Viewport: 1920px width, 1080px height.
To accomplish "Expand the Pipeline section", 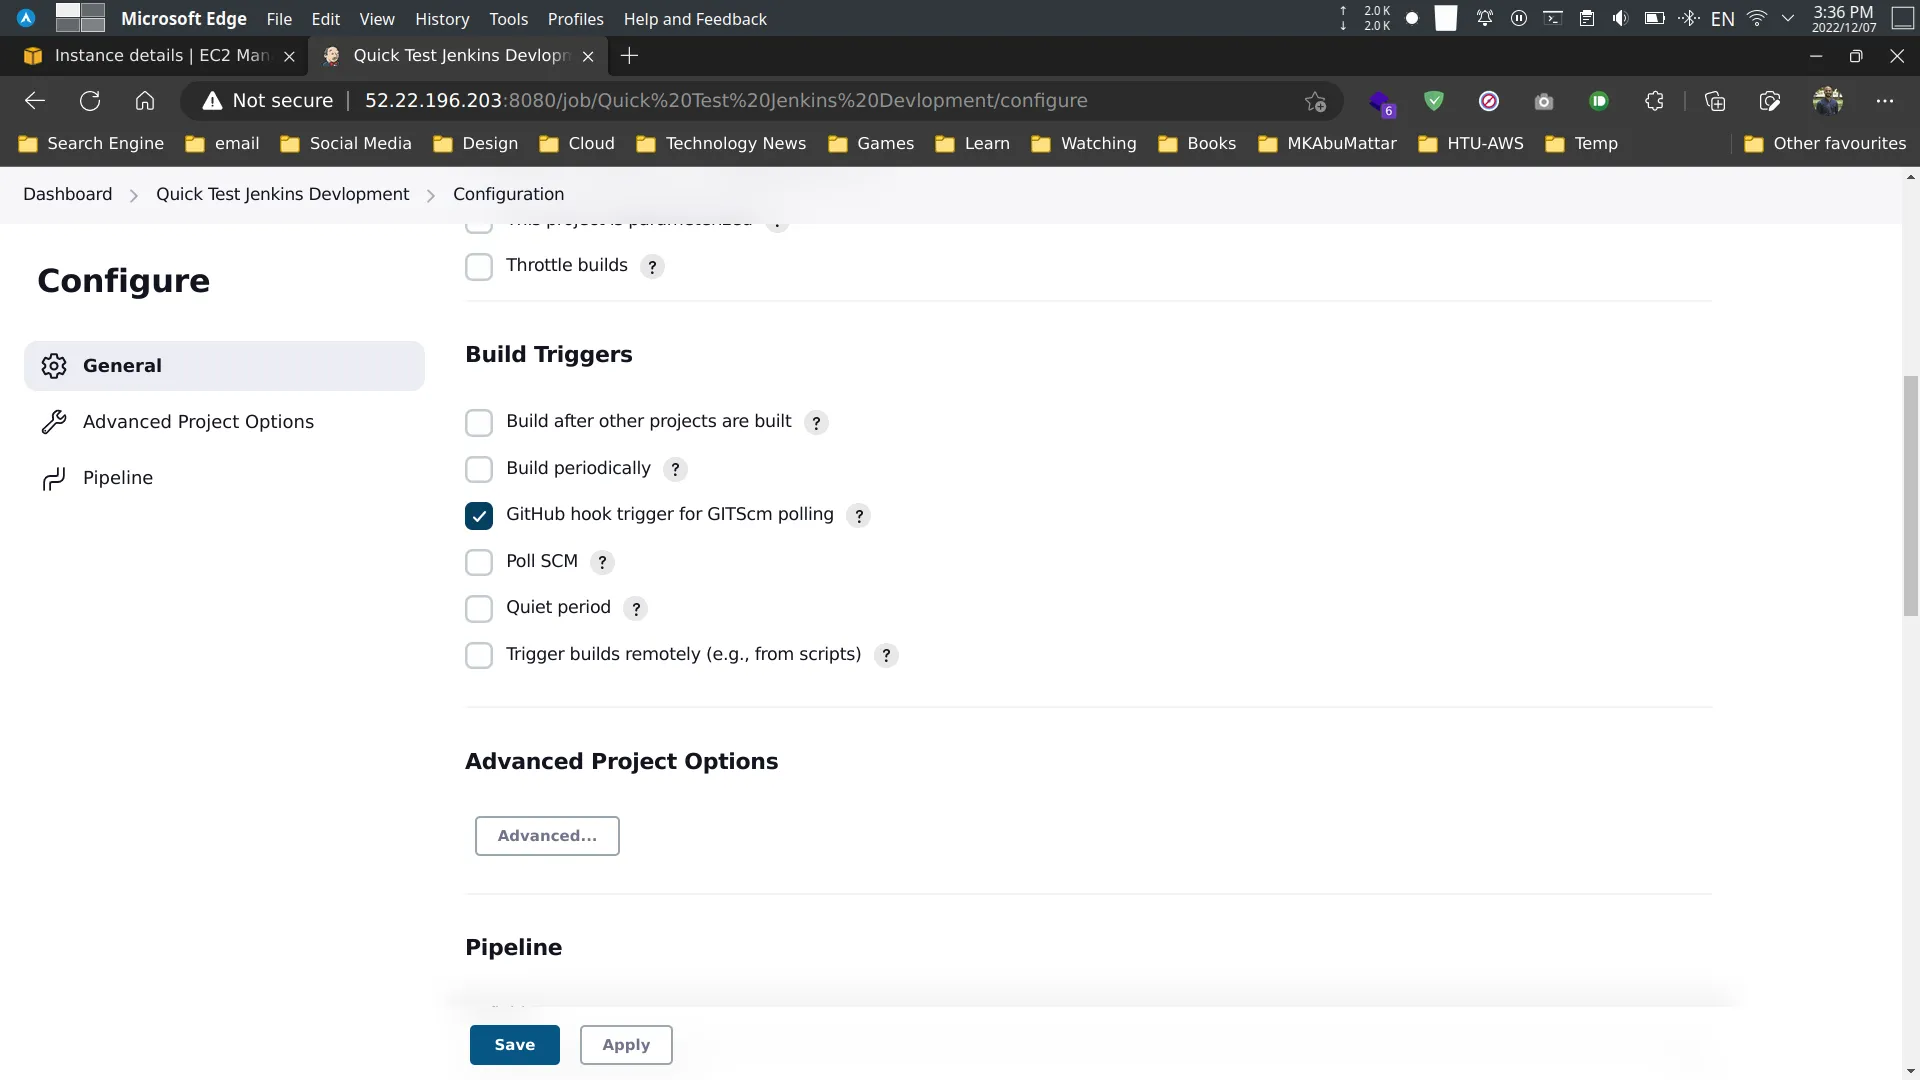I will point(117,476).
